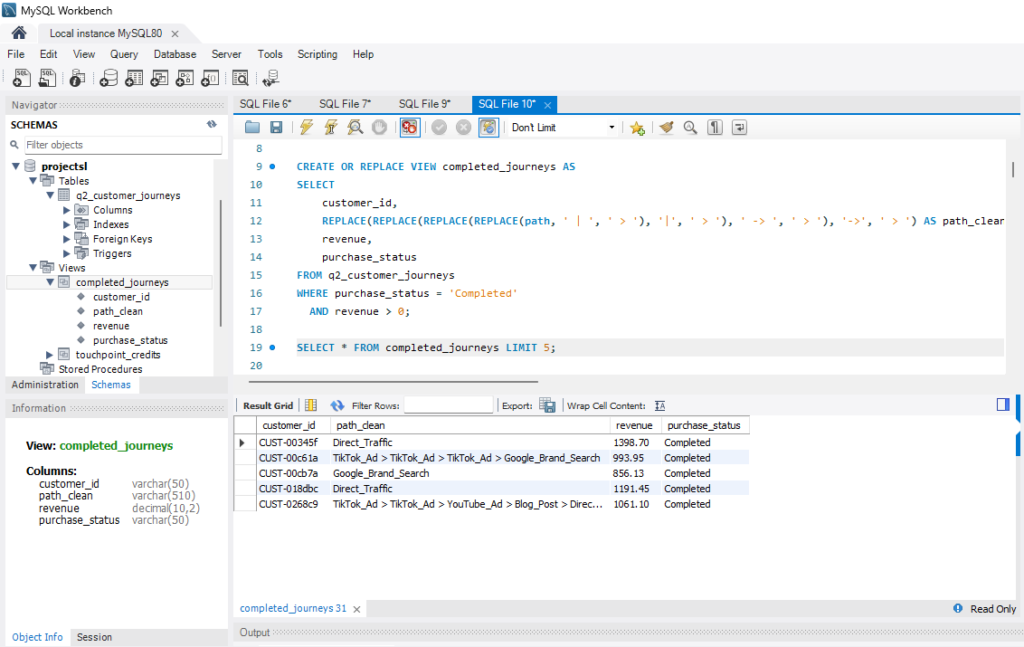
Task: Toggle continue on error execution
Action: coord(409,127)
